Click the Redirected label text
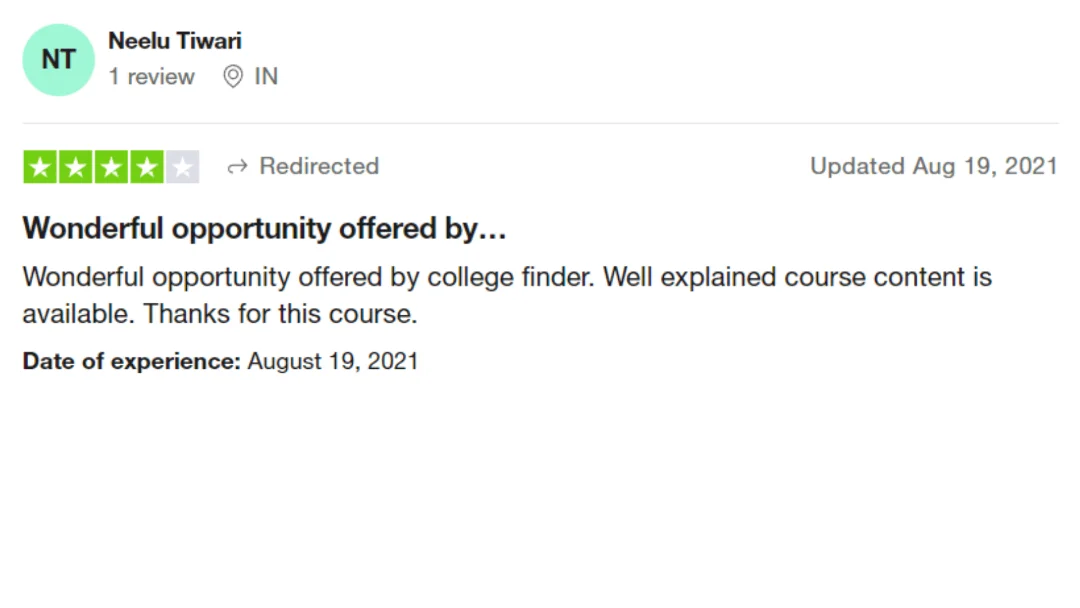The height and width of the screenshot is (608, 1080). click(x=319, y=166)
